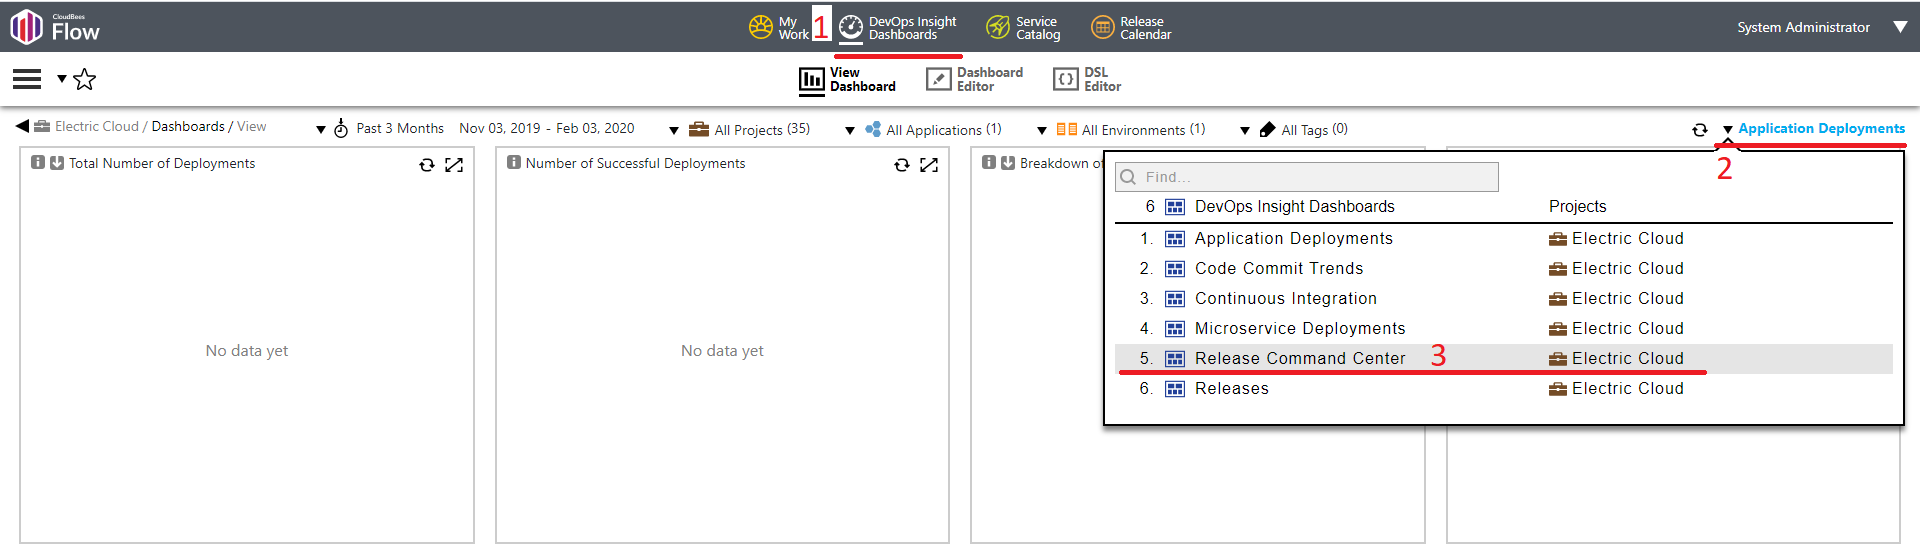Download Total Number of Deployments widget data

(x=57, y=162)
